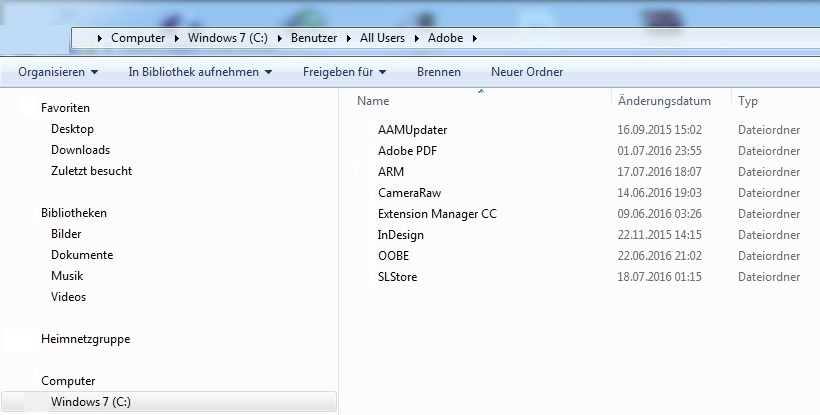The image size is (820, 415).
Task: Go to Benutzer in the address breadcrumb
Action: pyautogui.click(x=314, y=38)
